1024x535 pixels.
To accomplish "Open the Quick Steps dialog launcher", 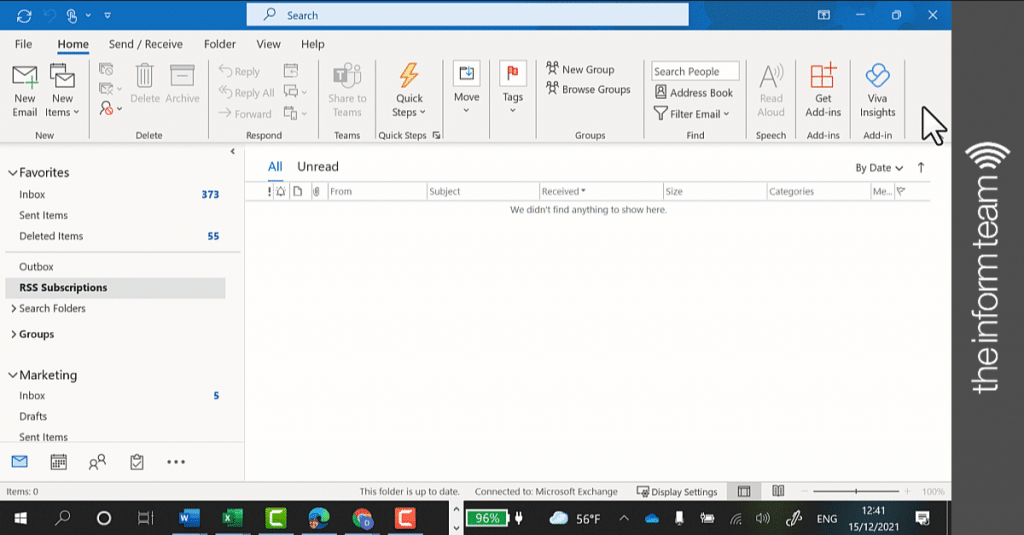I will point(436,135).
